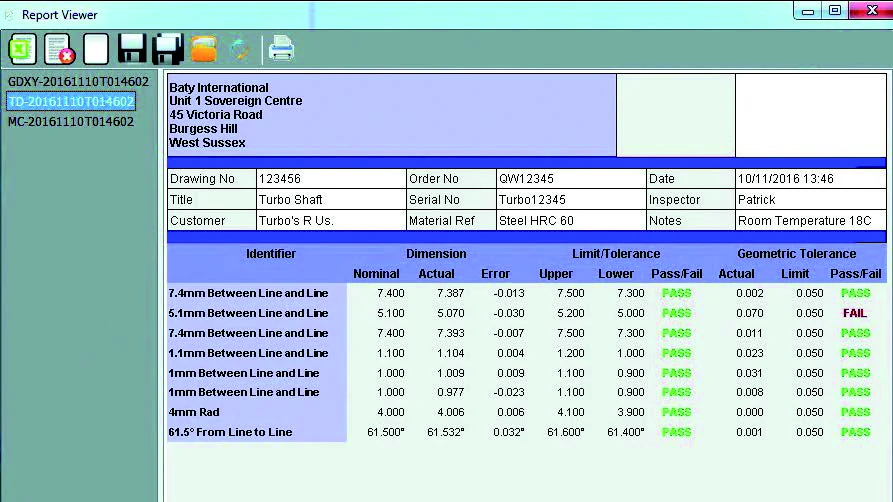Minimize the Report Viewer window
Image resolution: width=893 pixels, height=502 pixels.
(x=808, y=11)
